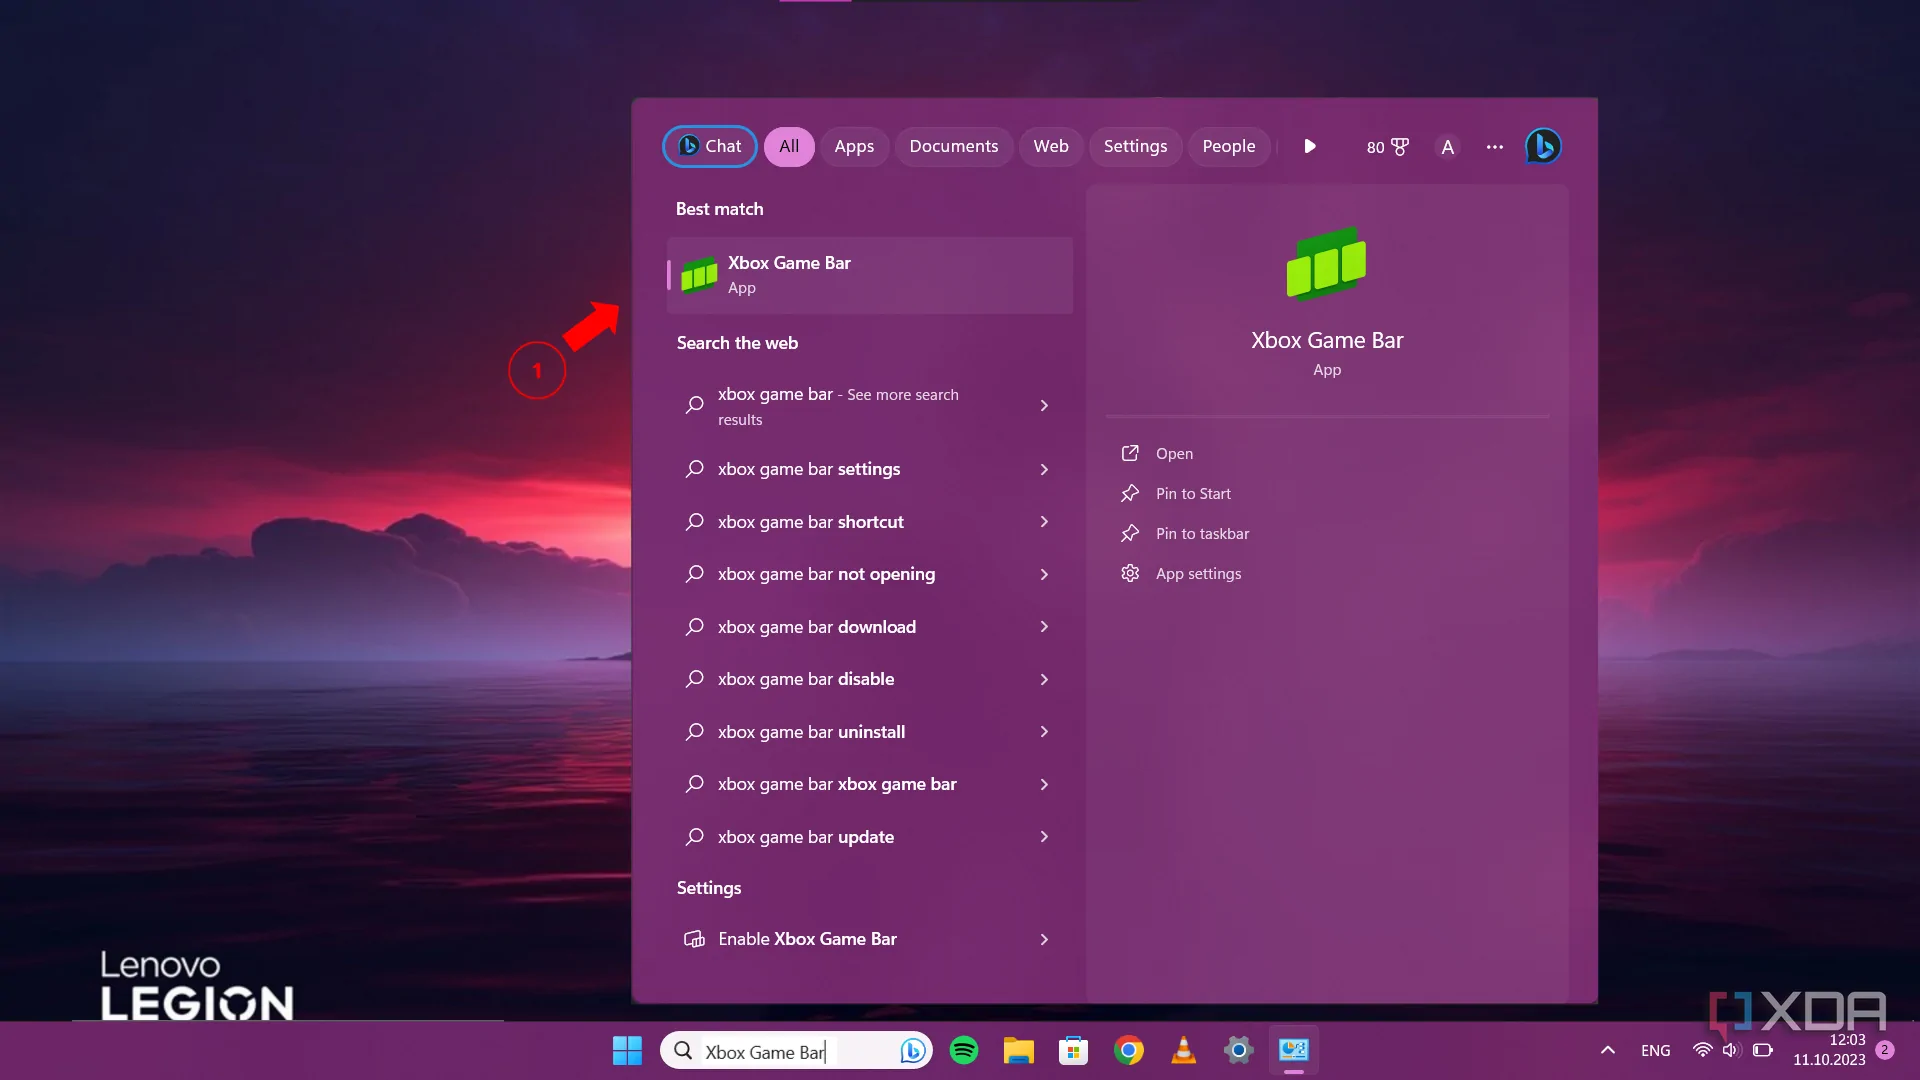Open File Explorer from the taskbar
This screenshot has width=1920, height=1080.
point(1018,1050)
